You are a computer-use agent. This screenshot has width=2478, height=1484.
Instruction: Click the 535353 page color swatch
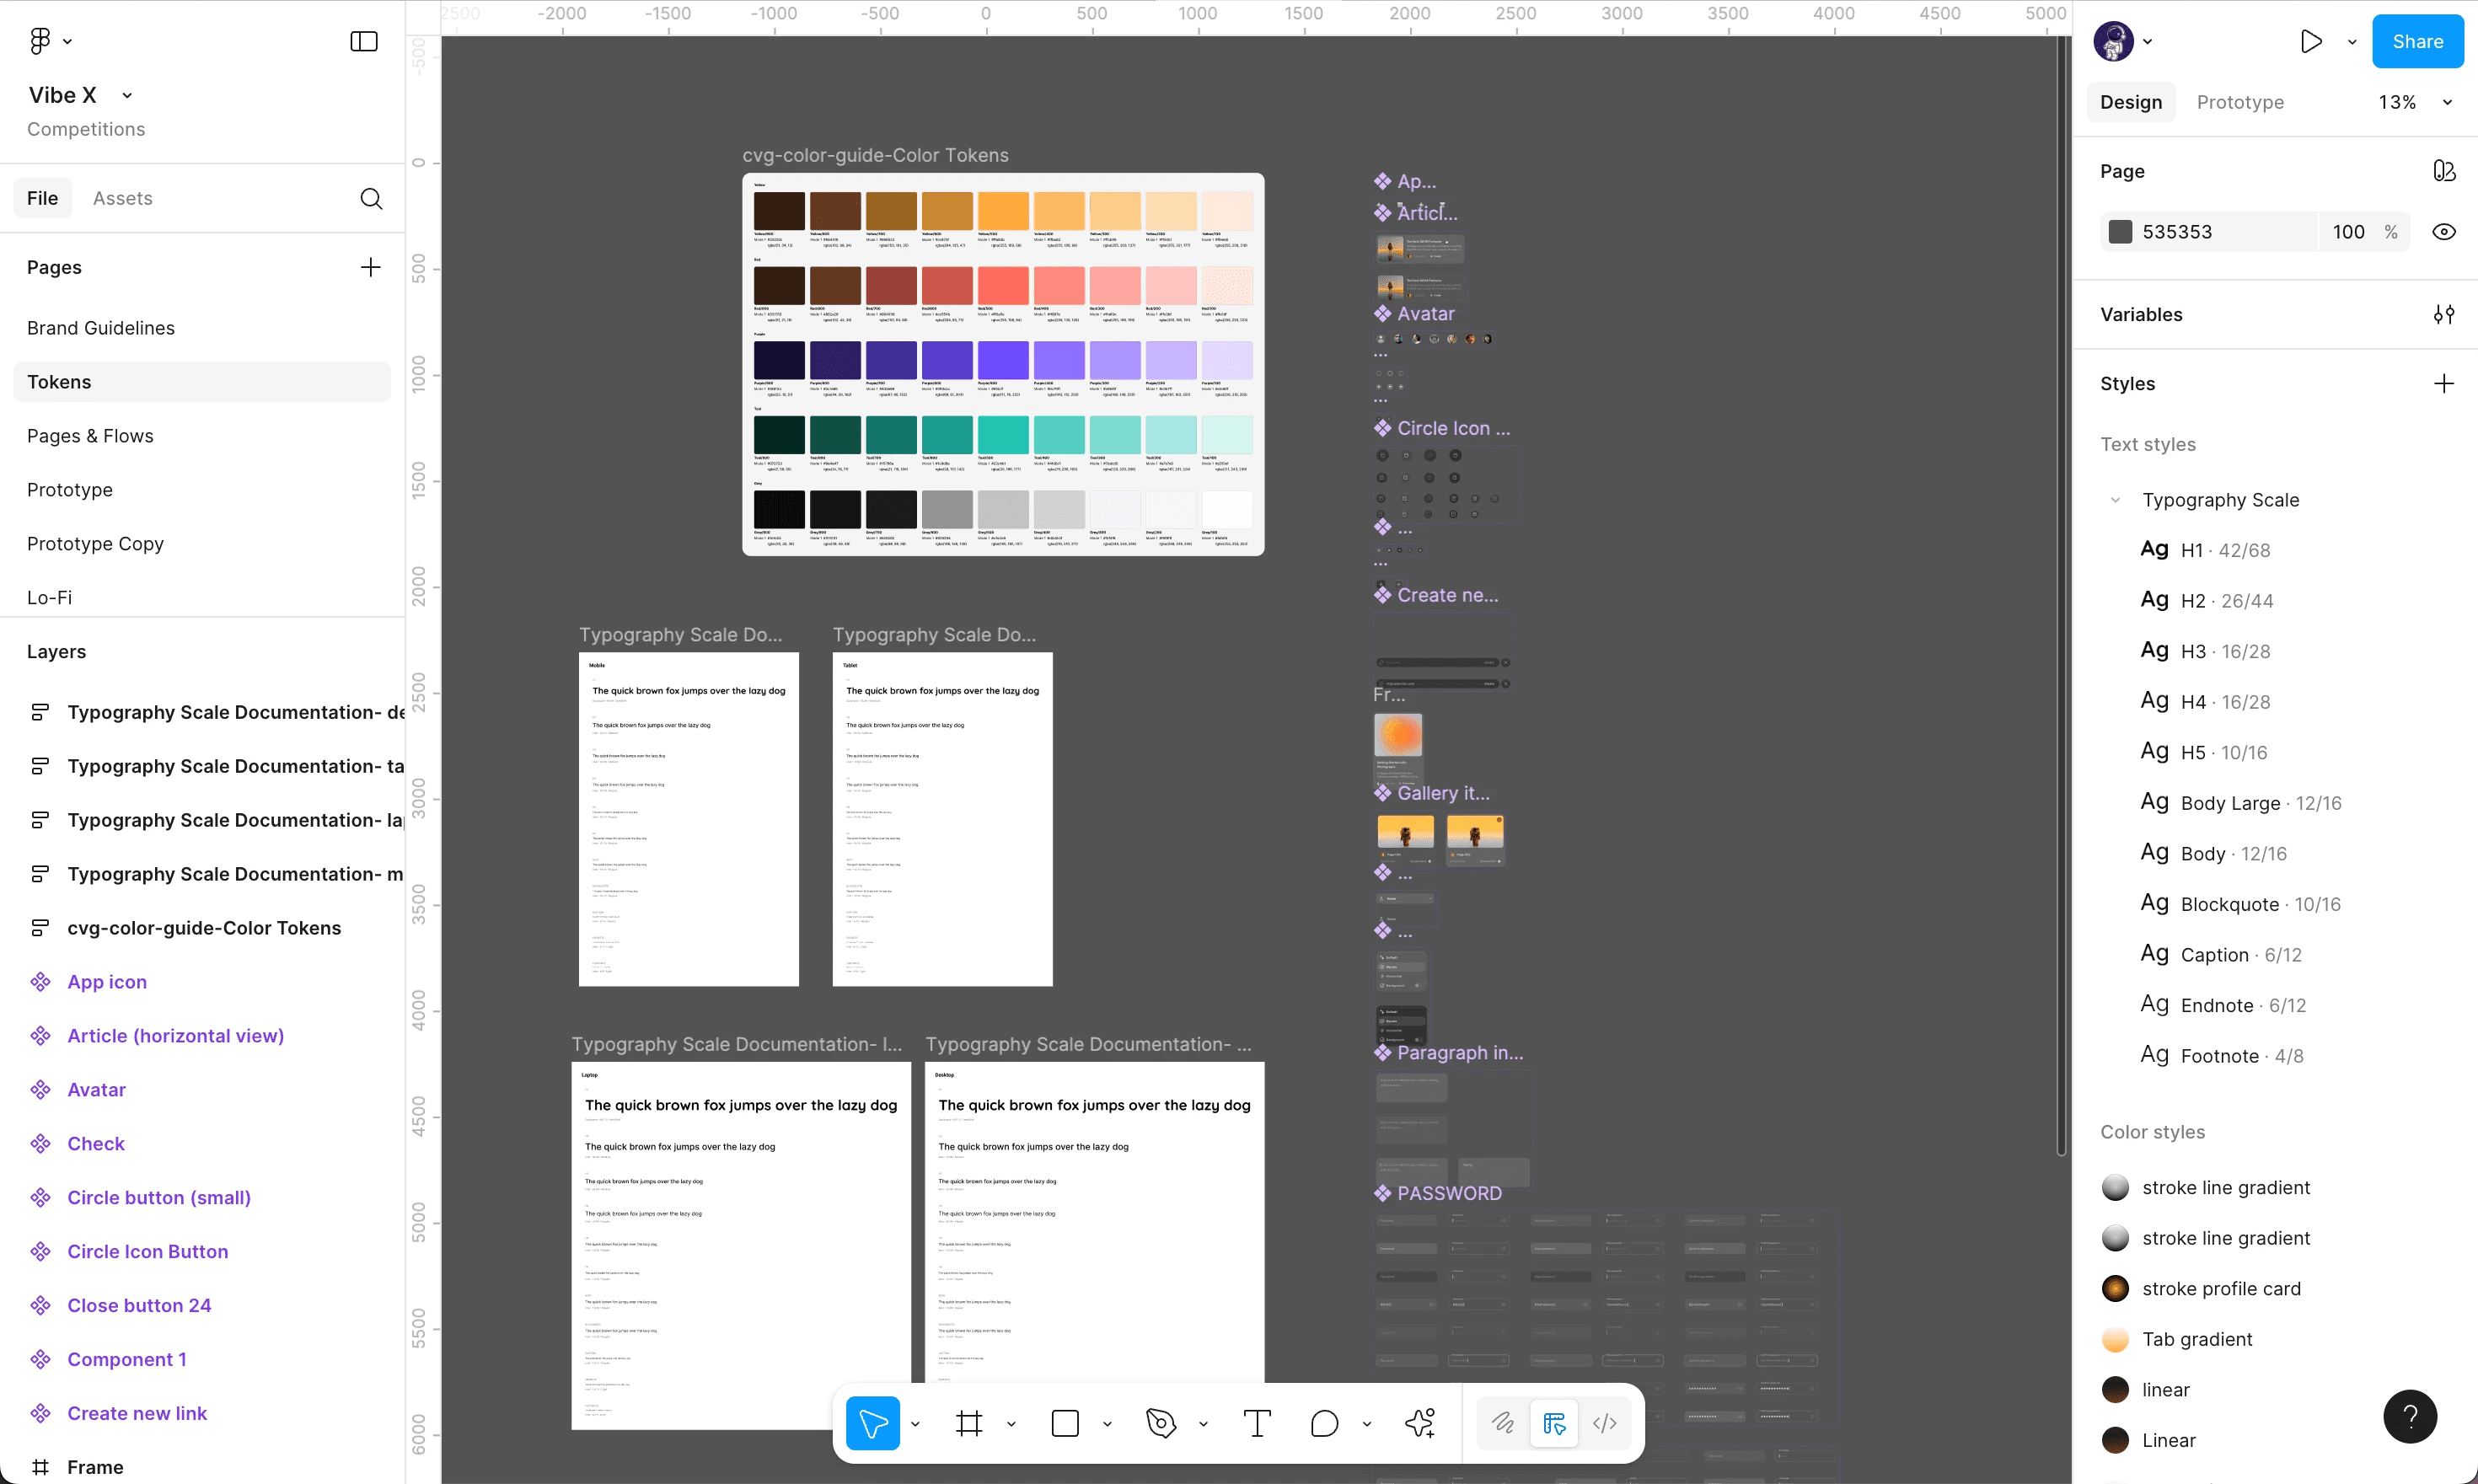point(2120,232)
